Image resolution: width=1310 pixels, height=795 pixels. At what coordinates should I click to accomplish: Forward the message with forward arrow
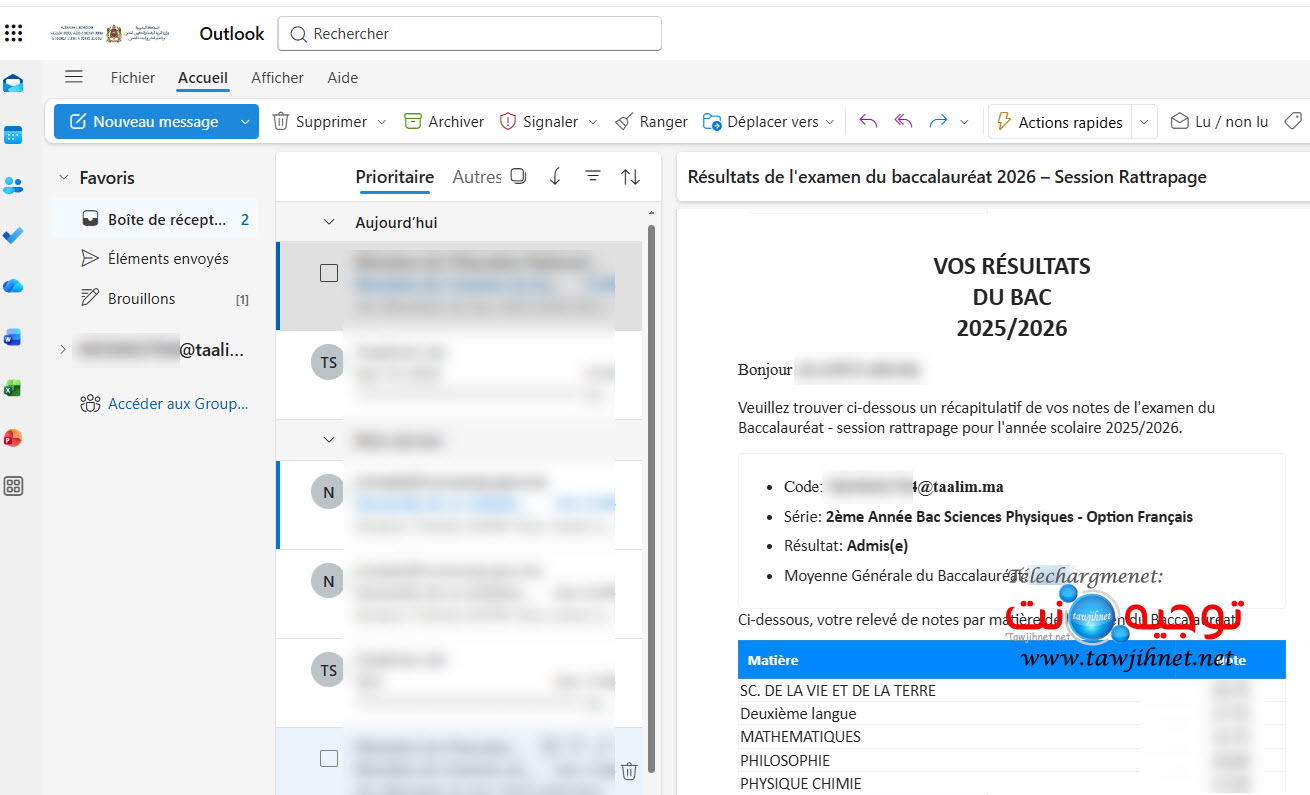tap(938, 122)
